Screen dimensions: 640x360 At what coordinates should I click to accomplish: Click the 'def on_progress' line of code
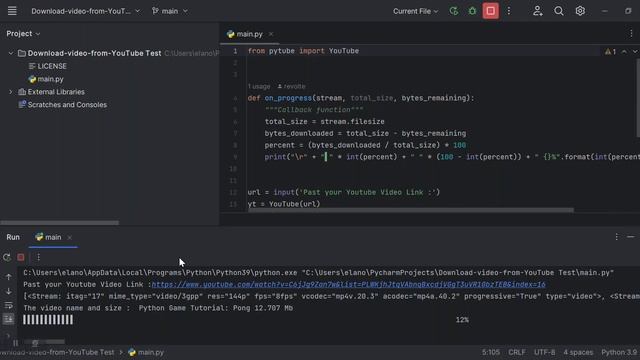coord(361,98)
